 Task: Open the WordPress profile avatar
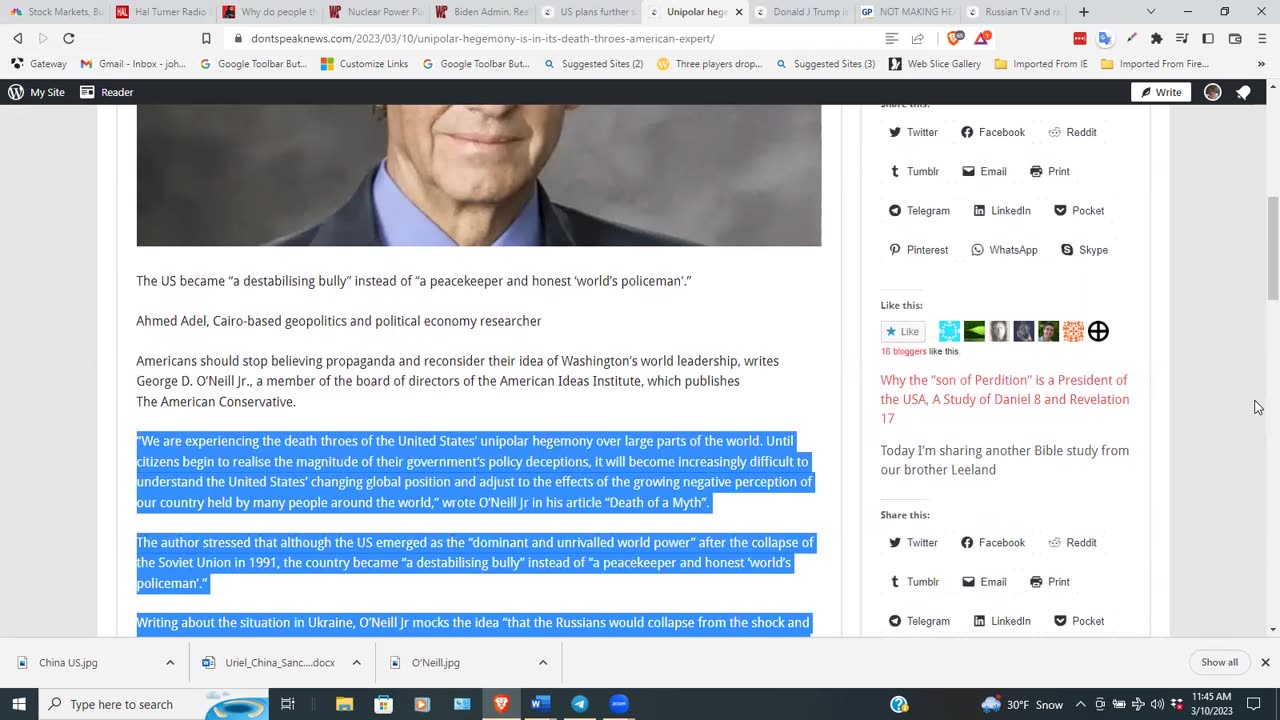click(x=1213, y=92)
